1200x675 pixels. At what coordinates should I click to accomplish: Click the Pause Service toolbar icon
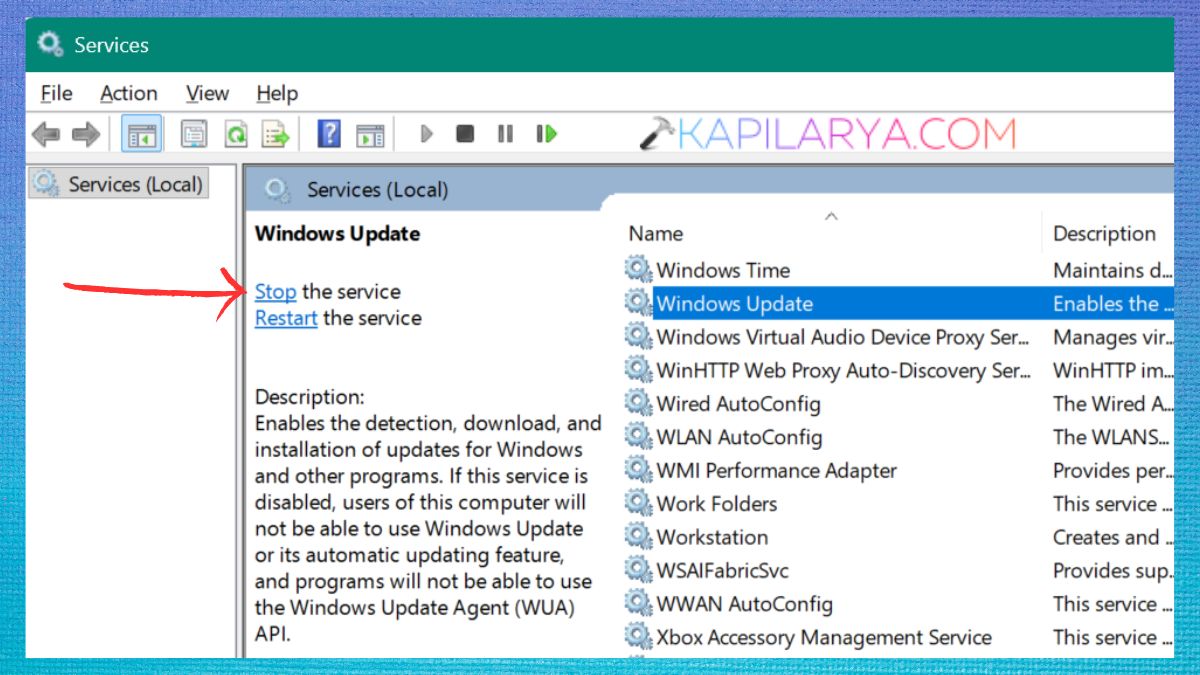click(505, 133)
